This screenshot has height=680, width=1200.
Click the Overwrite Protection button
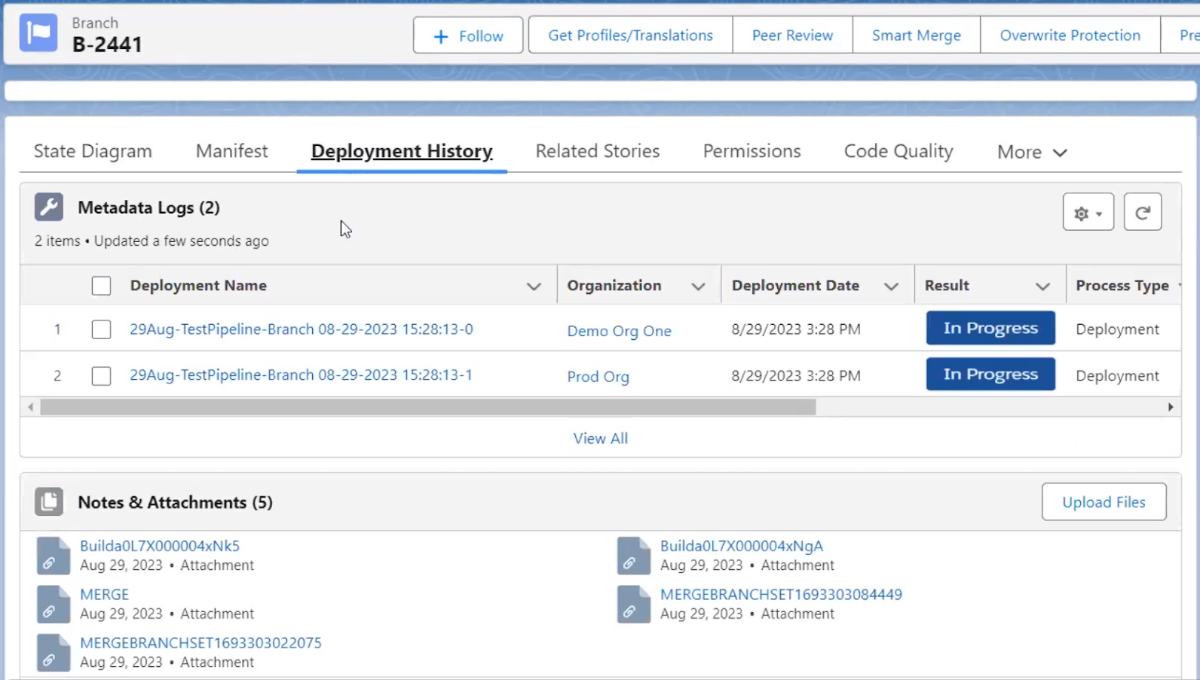click(x=1070, y=35)
